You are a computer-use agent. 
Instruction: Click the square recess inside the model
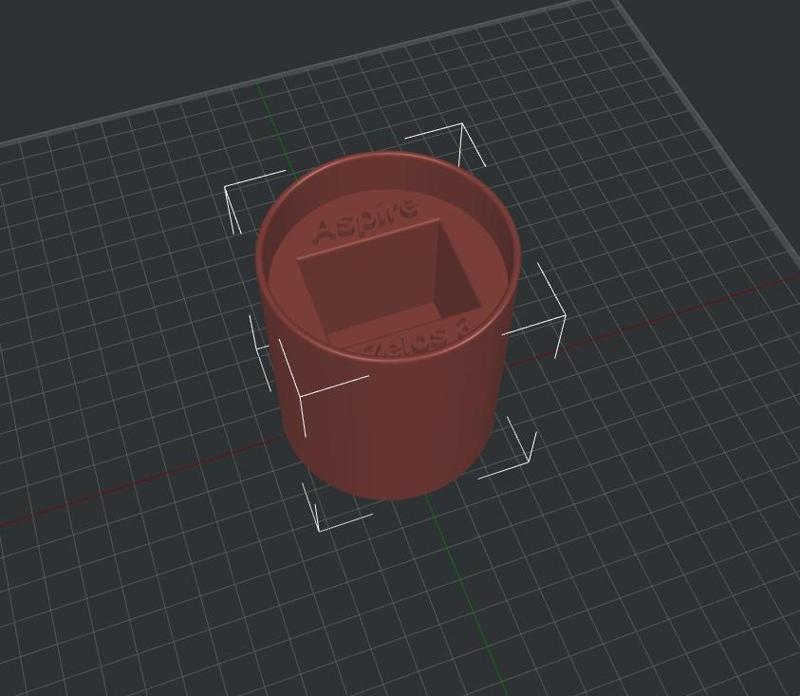(x=389, y=284)
